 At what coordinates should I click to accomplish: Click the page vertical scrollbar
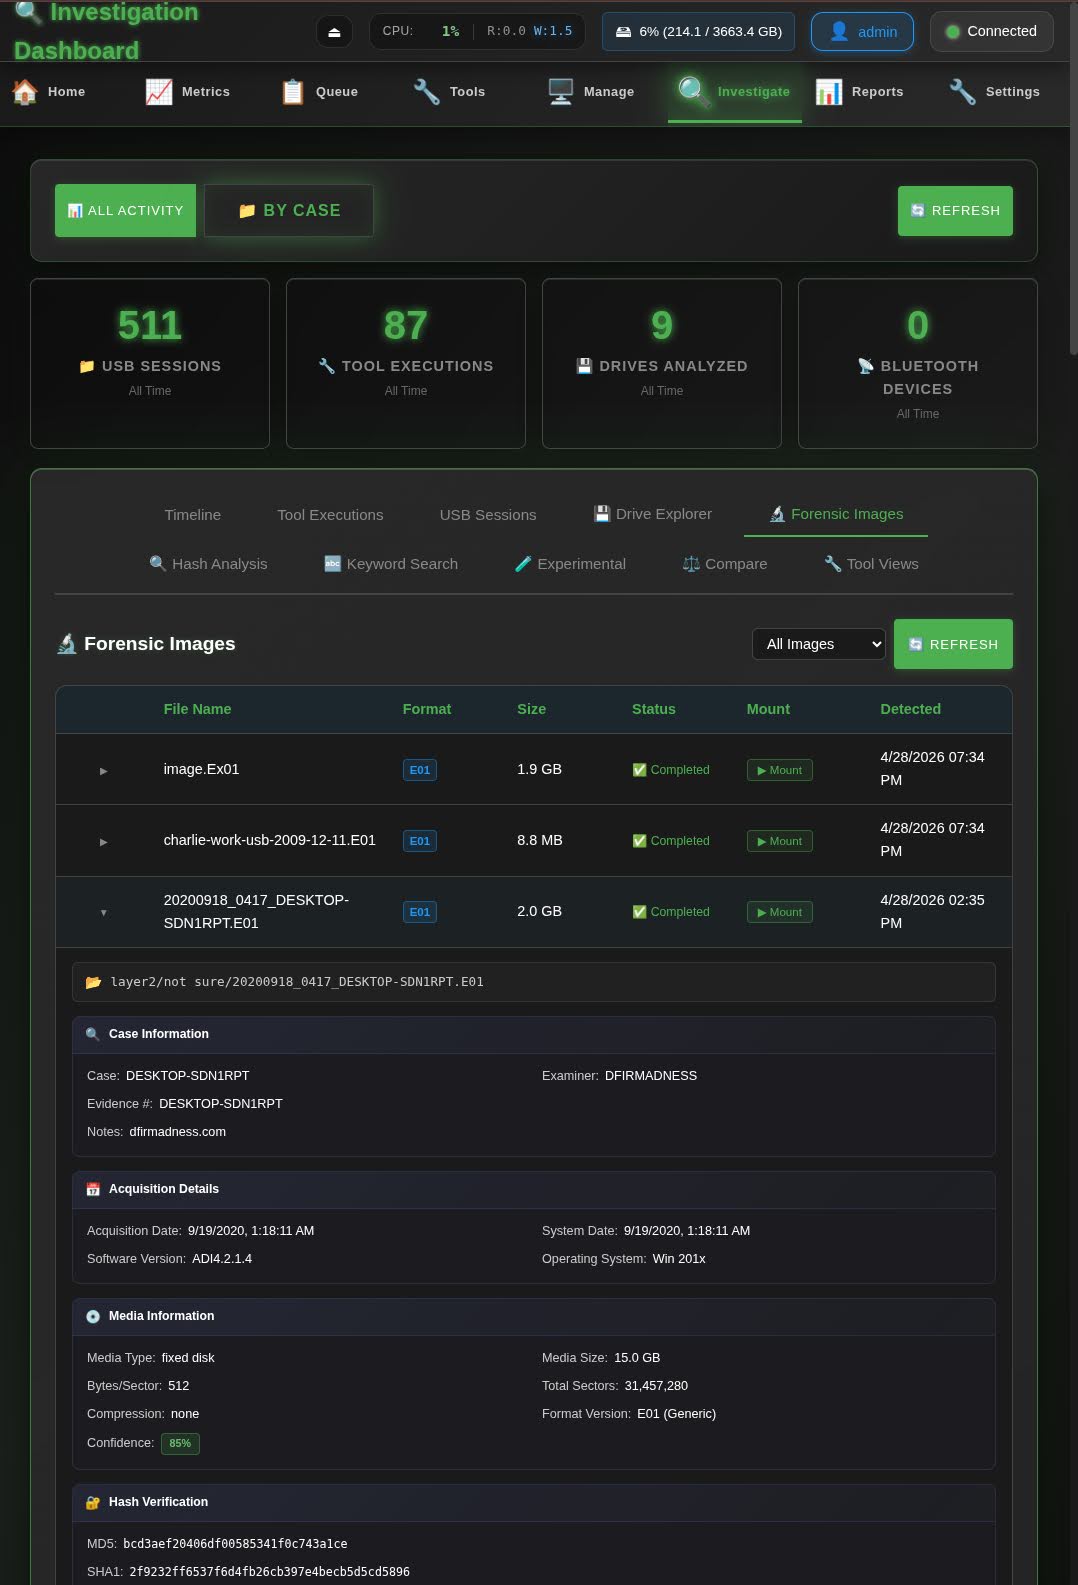1073,180
